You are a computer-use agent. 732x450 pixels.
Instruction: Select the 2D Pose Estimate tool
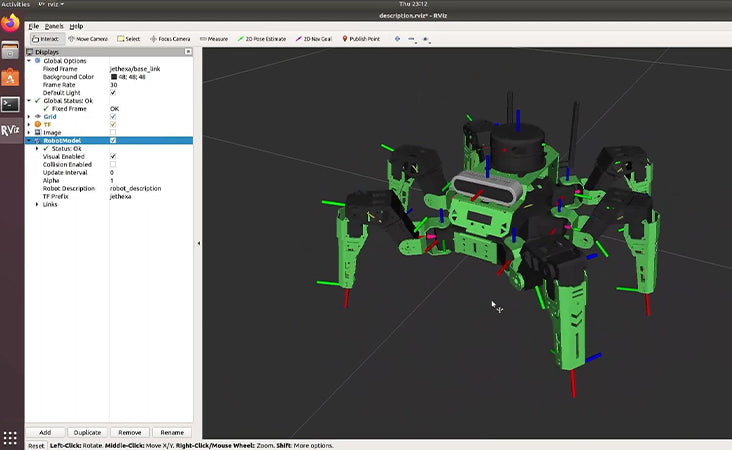coord(262,39)
